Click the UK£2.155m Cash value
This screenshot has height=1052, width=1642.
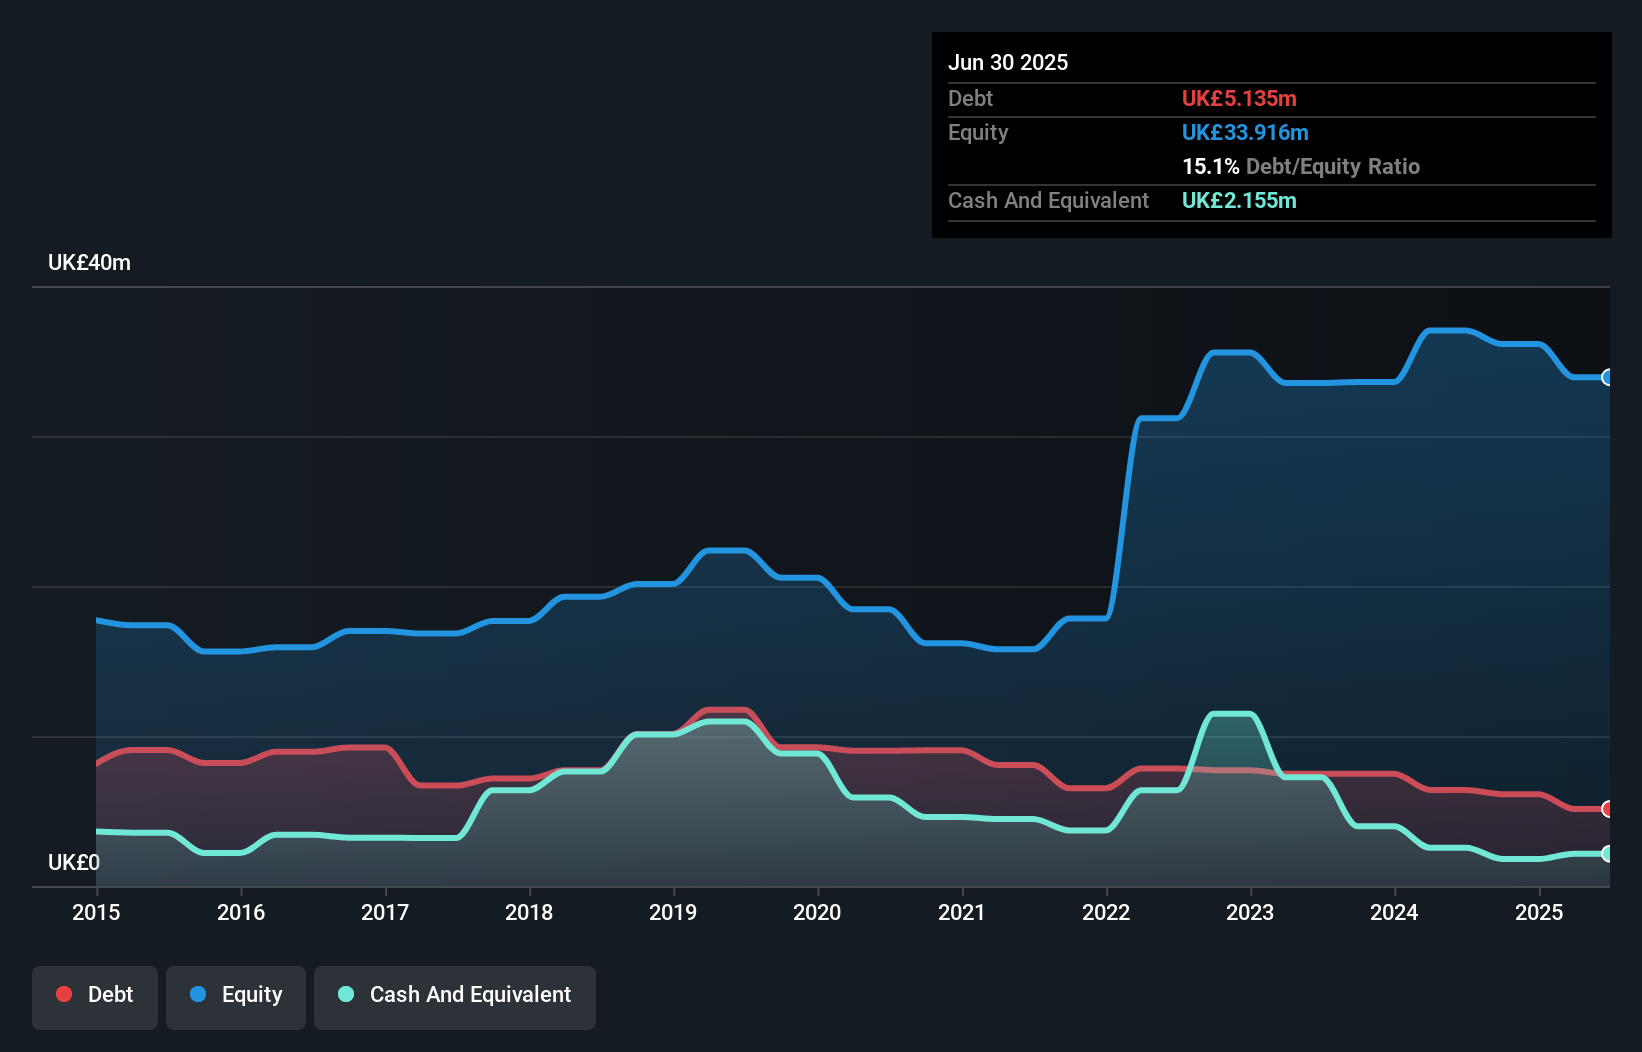[x=1238, y=201]
